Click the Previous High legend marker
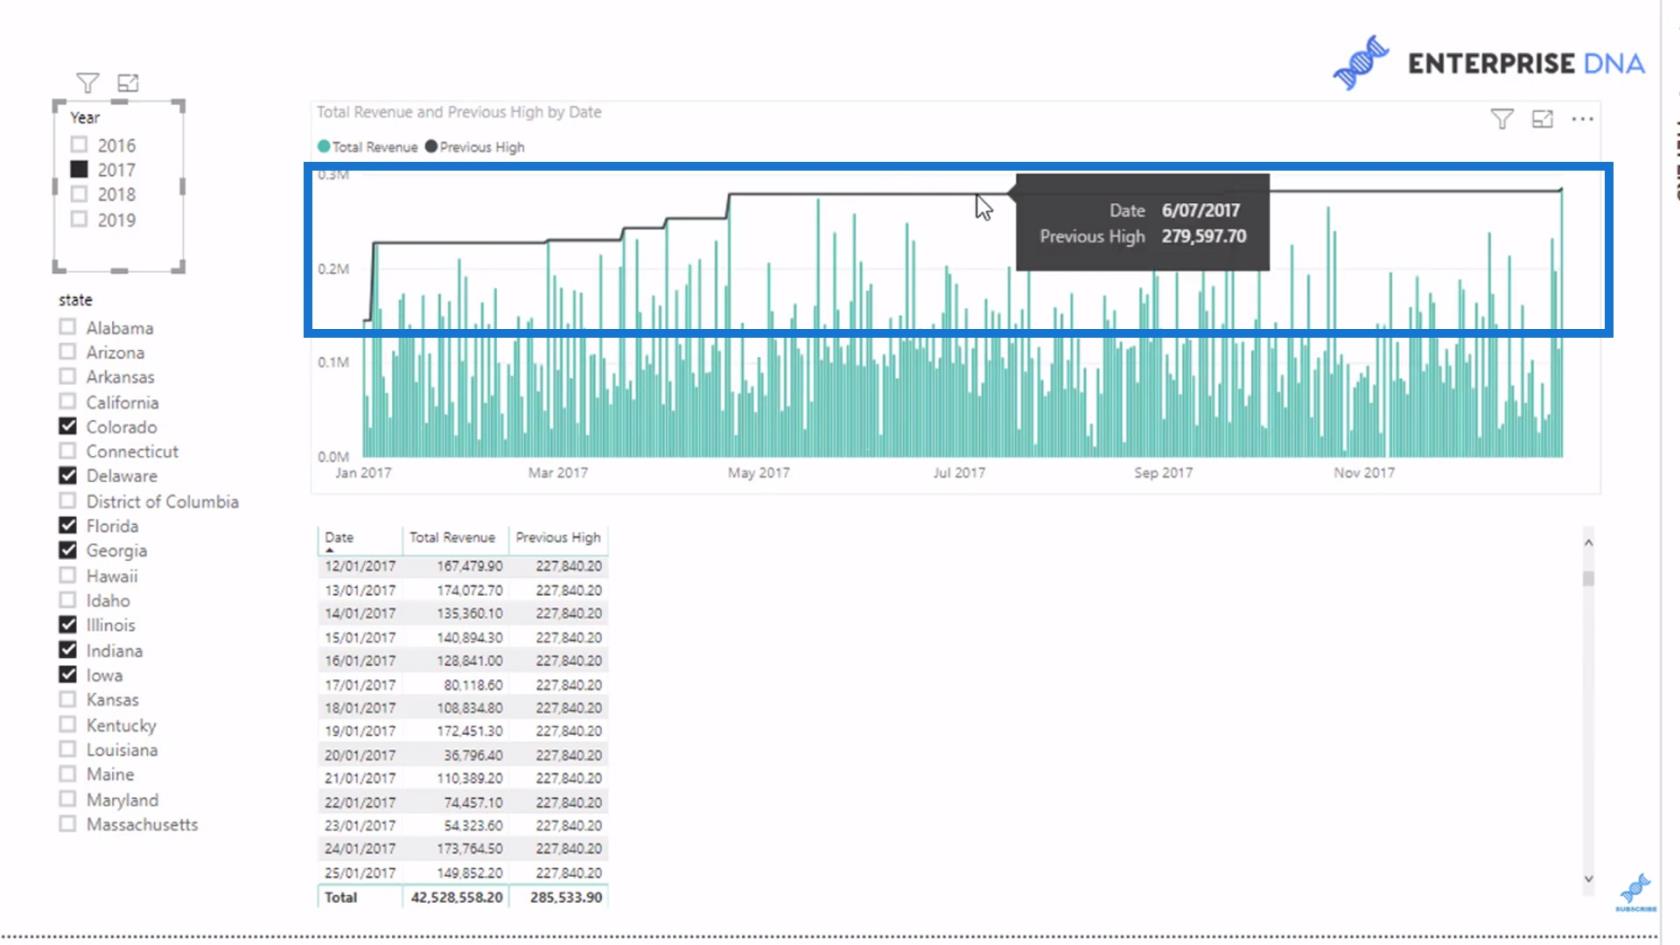 pos(431,146)
